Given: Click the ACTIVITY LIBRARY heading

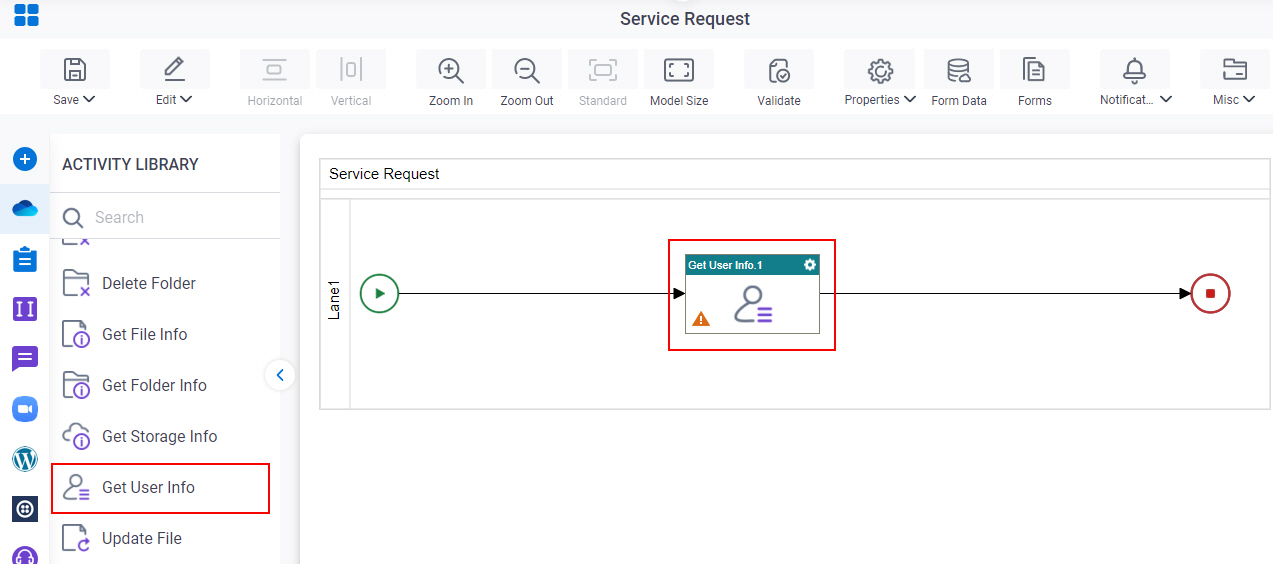Looking at the screenshot, I should (x=130, y=164).
